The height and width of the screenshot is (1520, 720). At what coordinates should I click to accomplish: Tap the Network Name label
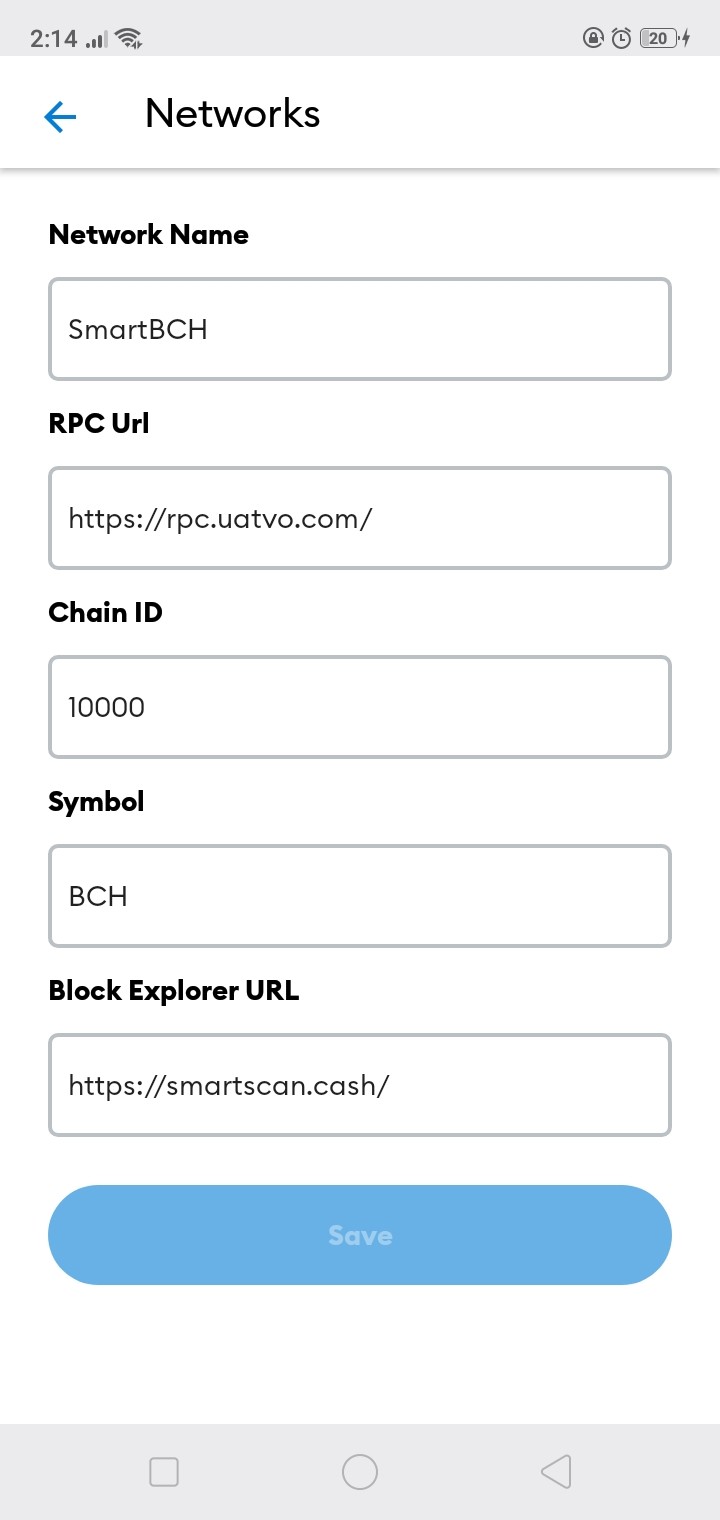point(149,234)
